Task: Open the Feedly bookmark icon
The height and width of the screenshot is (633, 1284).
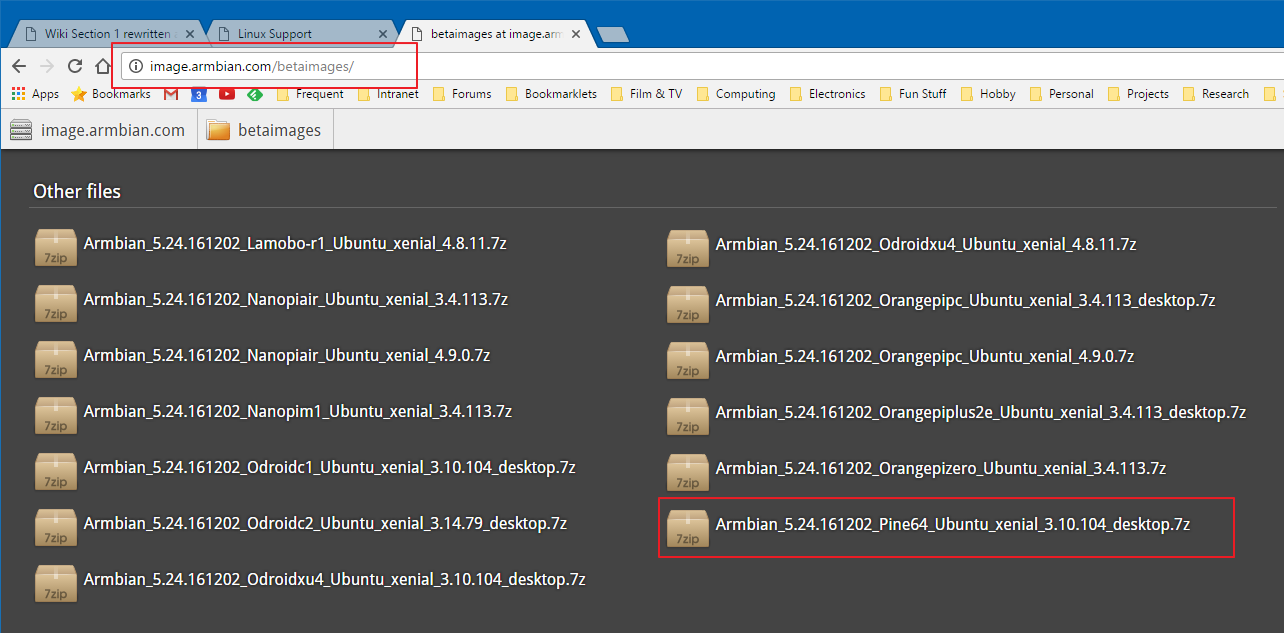Action: [x=255, y=94]
